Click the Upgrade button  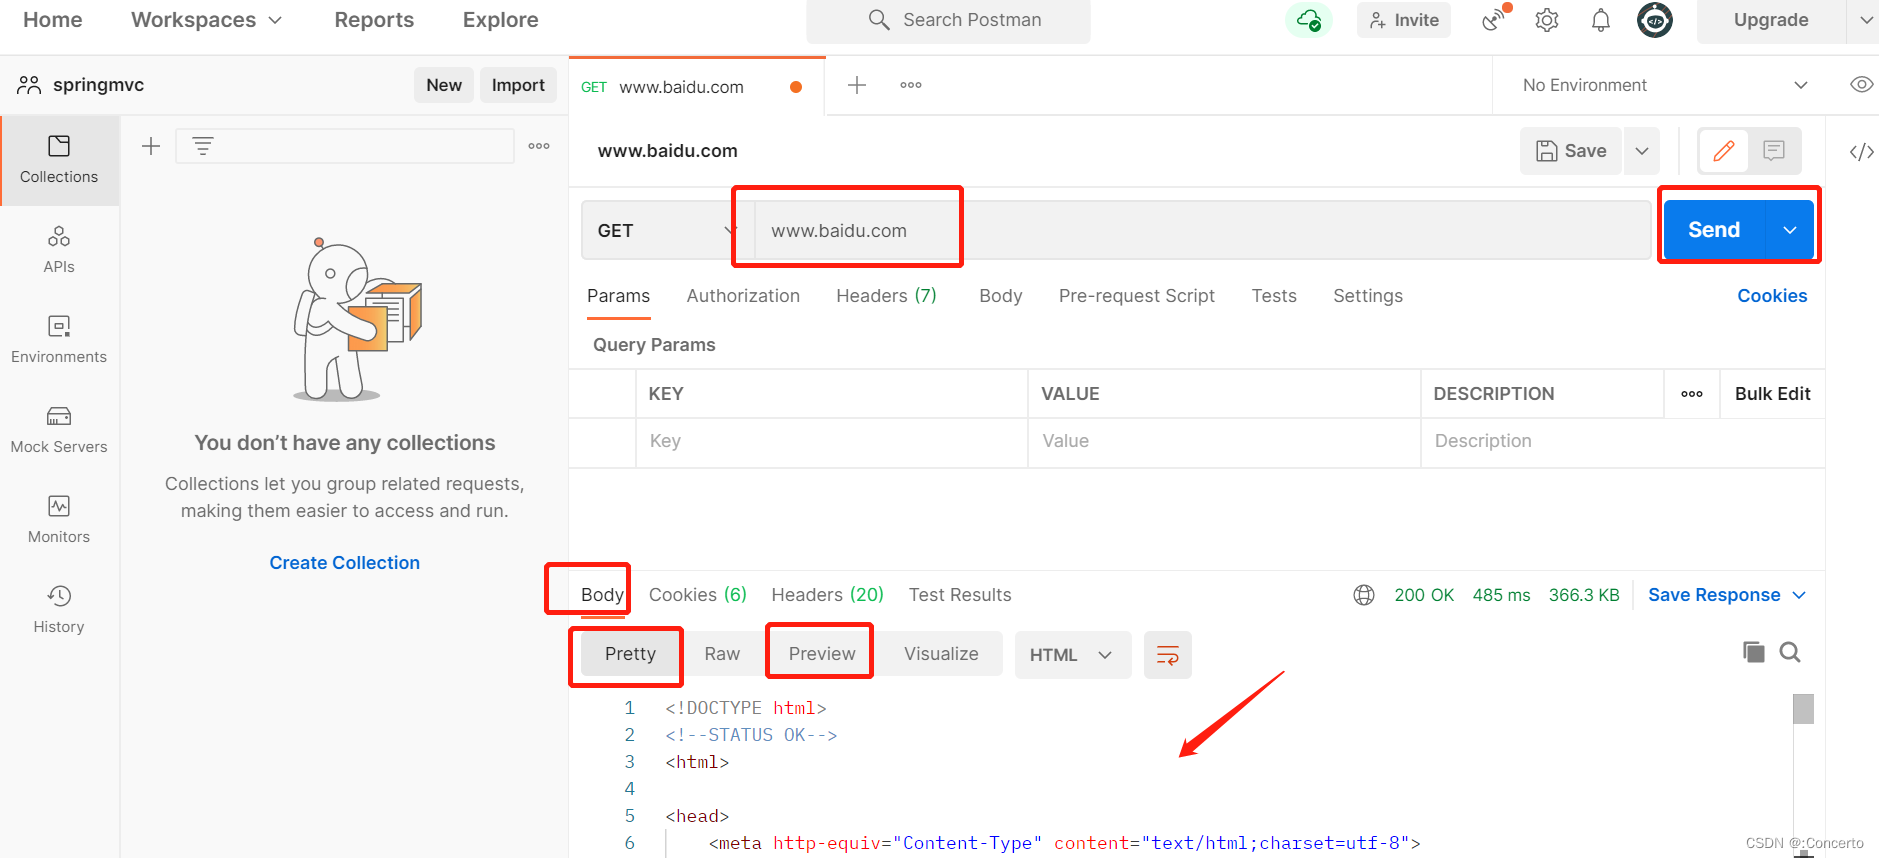(x=1771, y=20)
